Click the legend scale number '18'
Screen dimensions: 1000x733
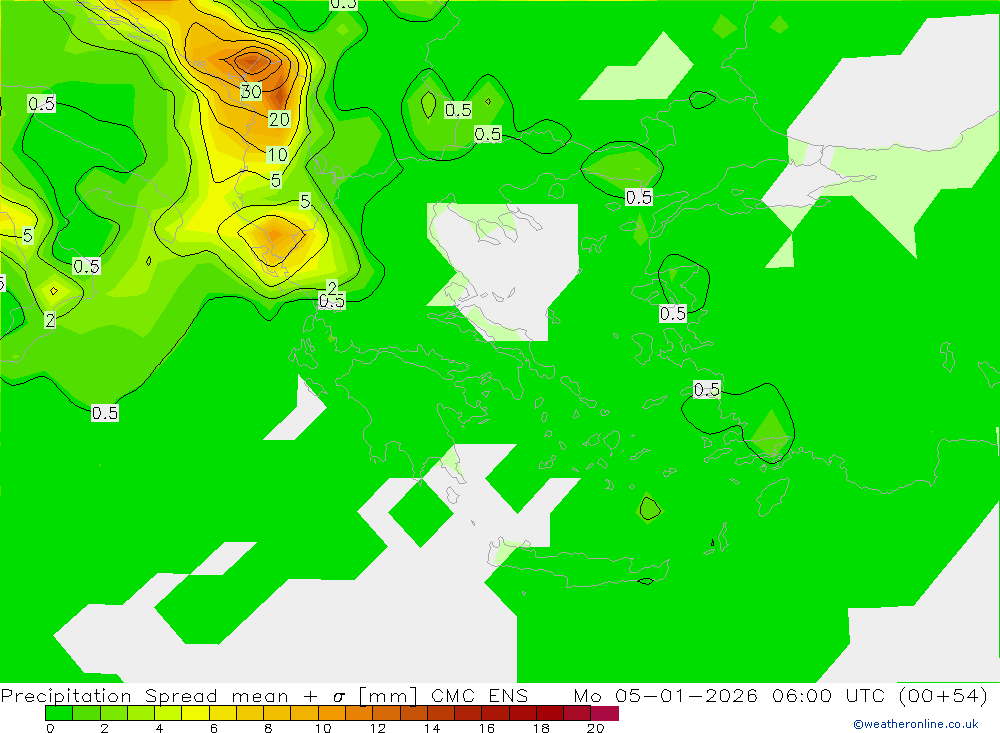pos(541,728)
